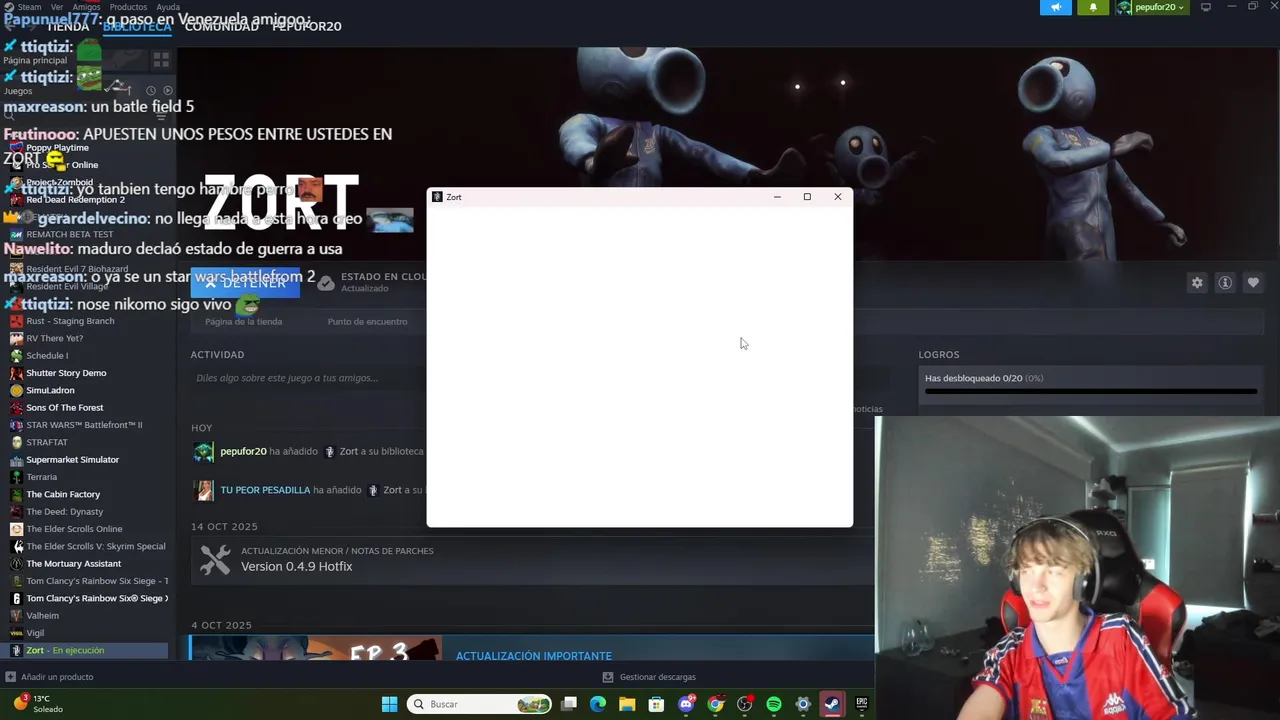Viewport: 1280px width, 720px height.
Task: Maximize the Zort game window
Action: (807, 197)
